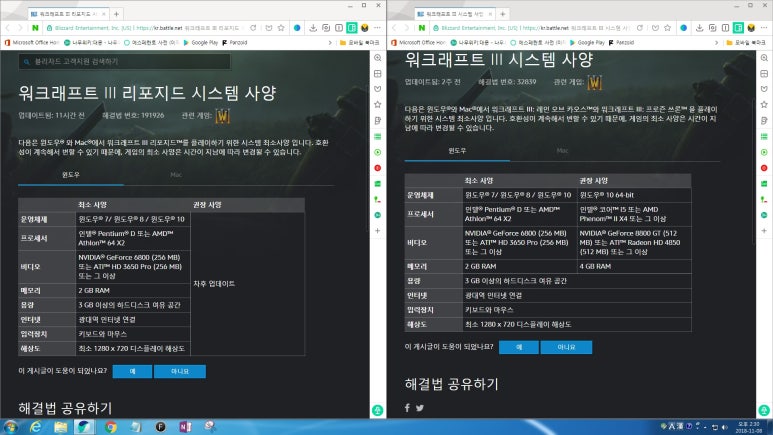Image resolution: width=773 pixels, height=435 pixels.
Task: Open the favorites star in right window sidebar
Action: (764, 105)
